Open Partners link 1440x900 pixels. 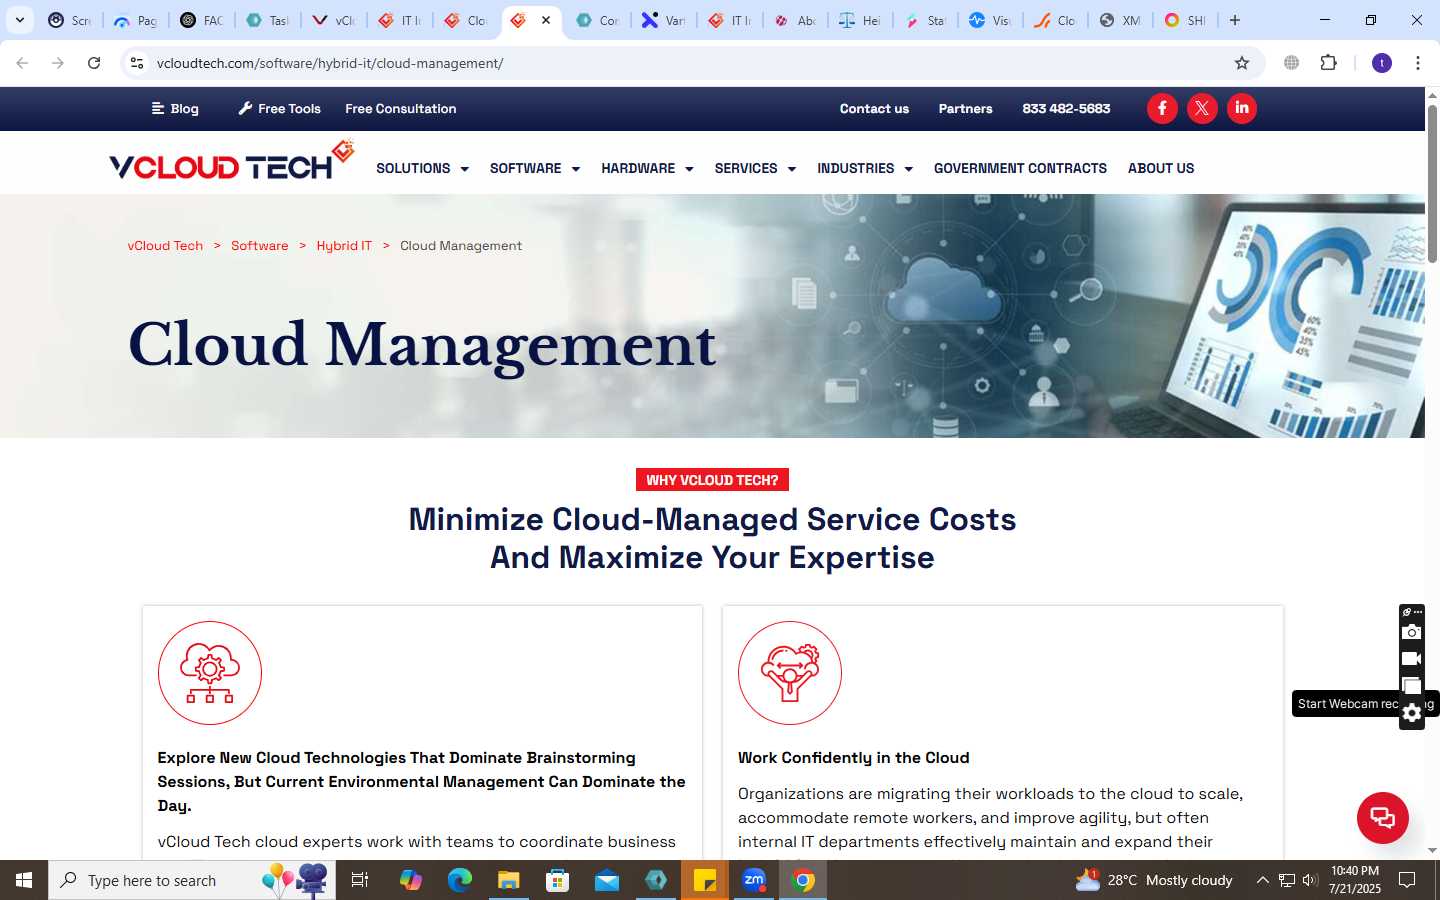[x=965, y=108]
